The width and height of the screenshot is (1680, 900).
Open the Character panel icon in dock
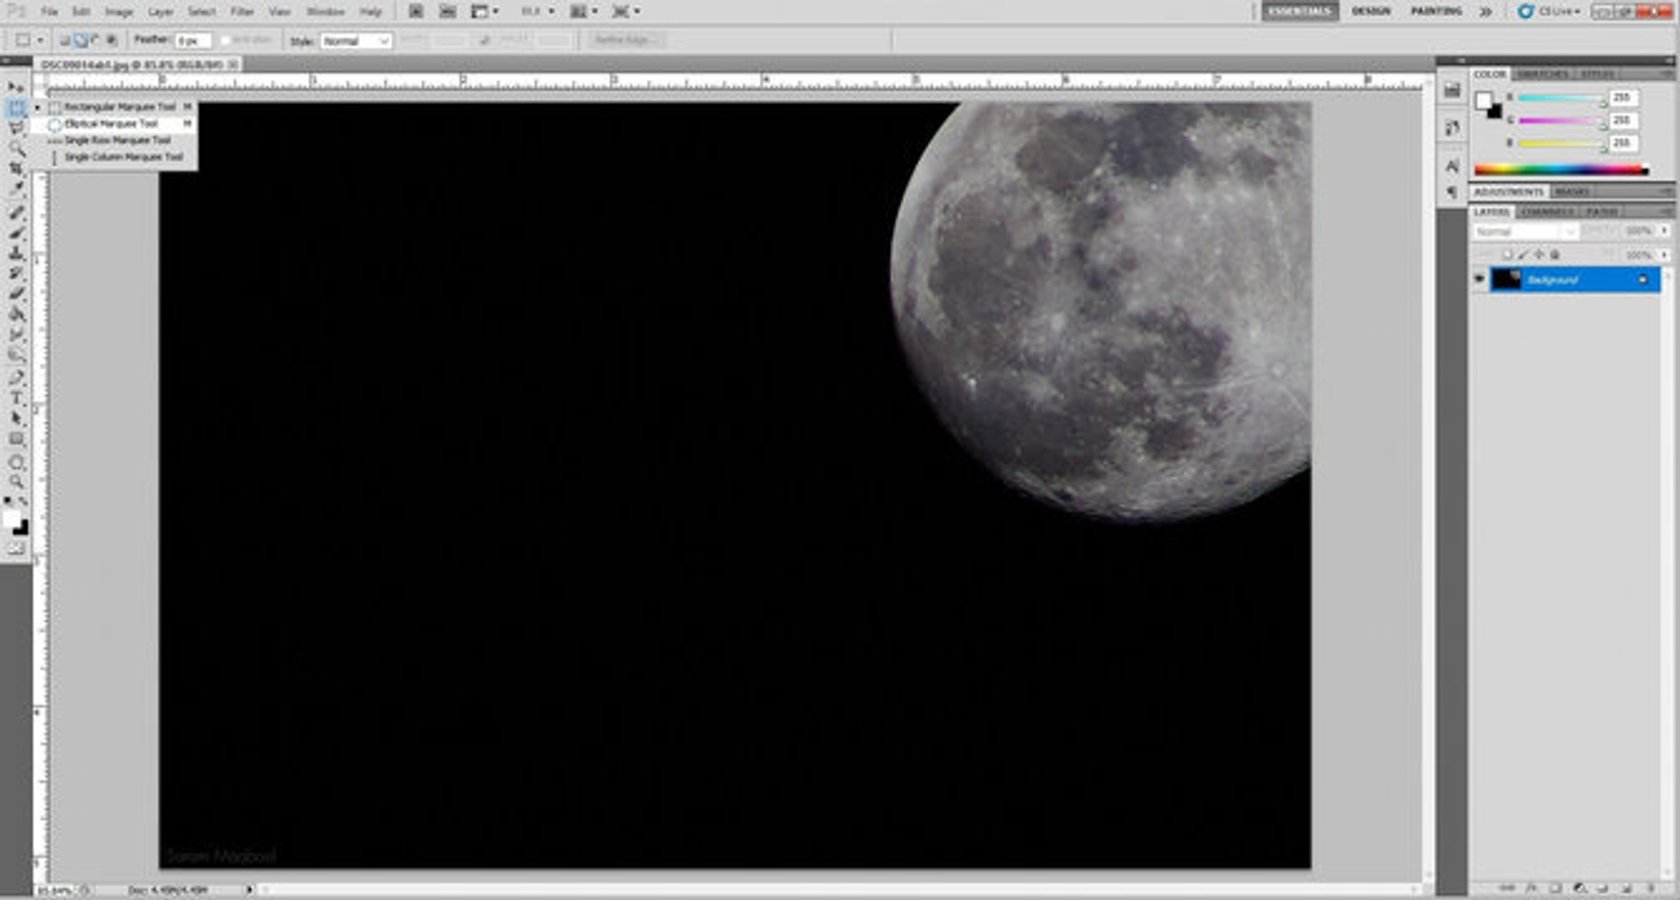coord(1452,166)
